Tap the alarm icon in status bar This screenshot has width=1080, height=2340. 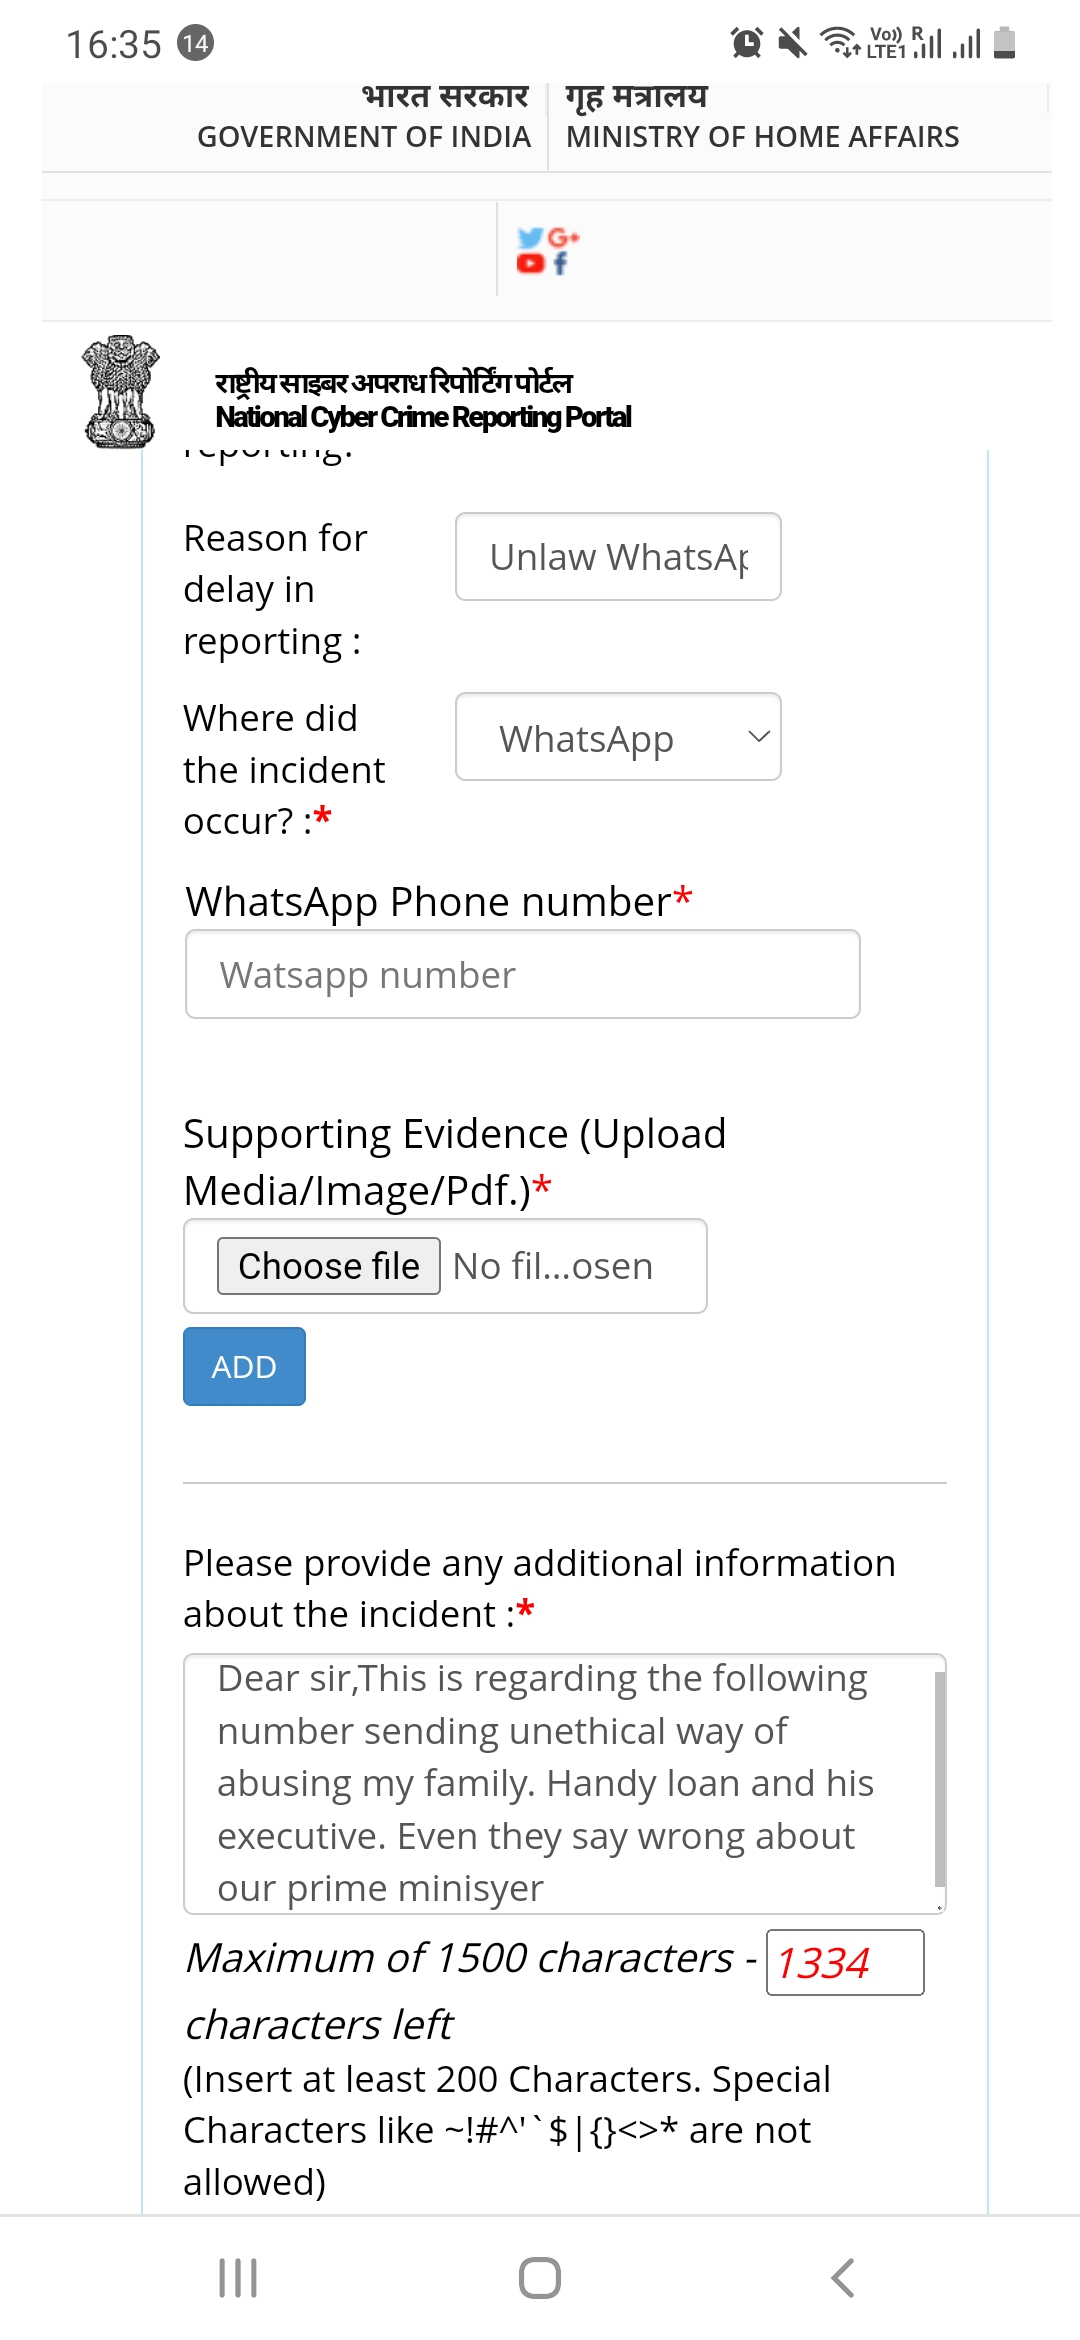[x=746, y=43]
